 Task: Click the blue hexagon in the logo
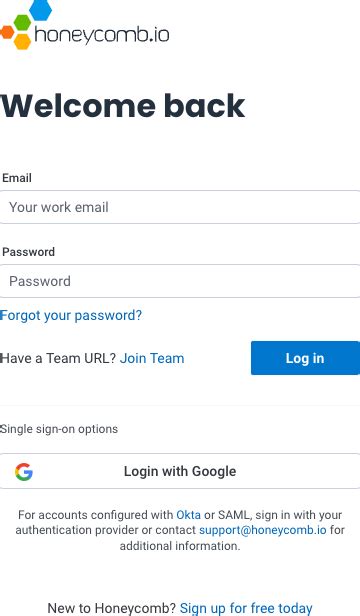click(x=40, y=9)
